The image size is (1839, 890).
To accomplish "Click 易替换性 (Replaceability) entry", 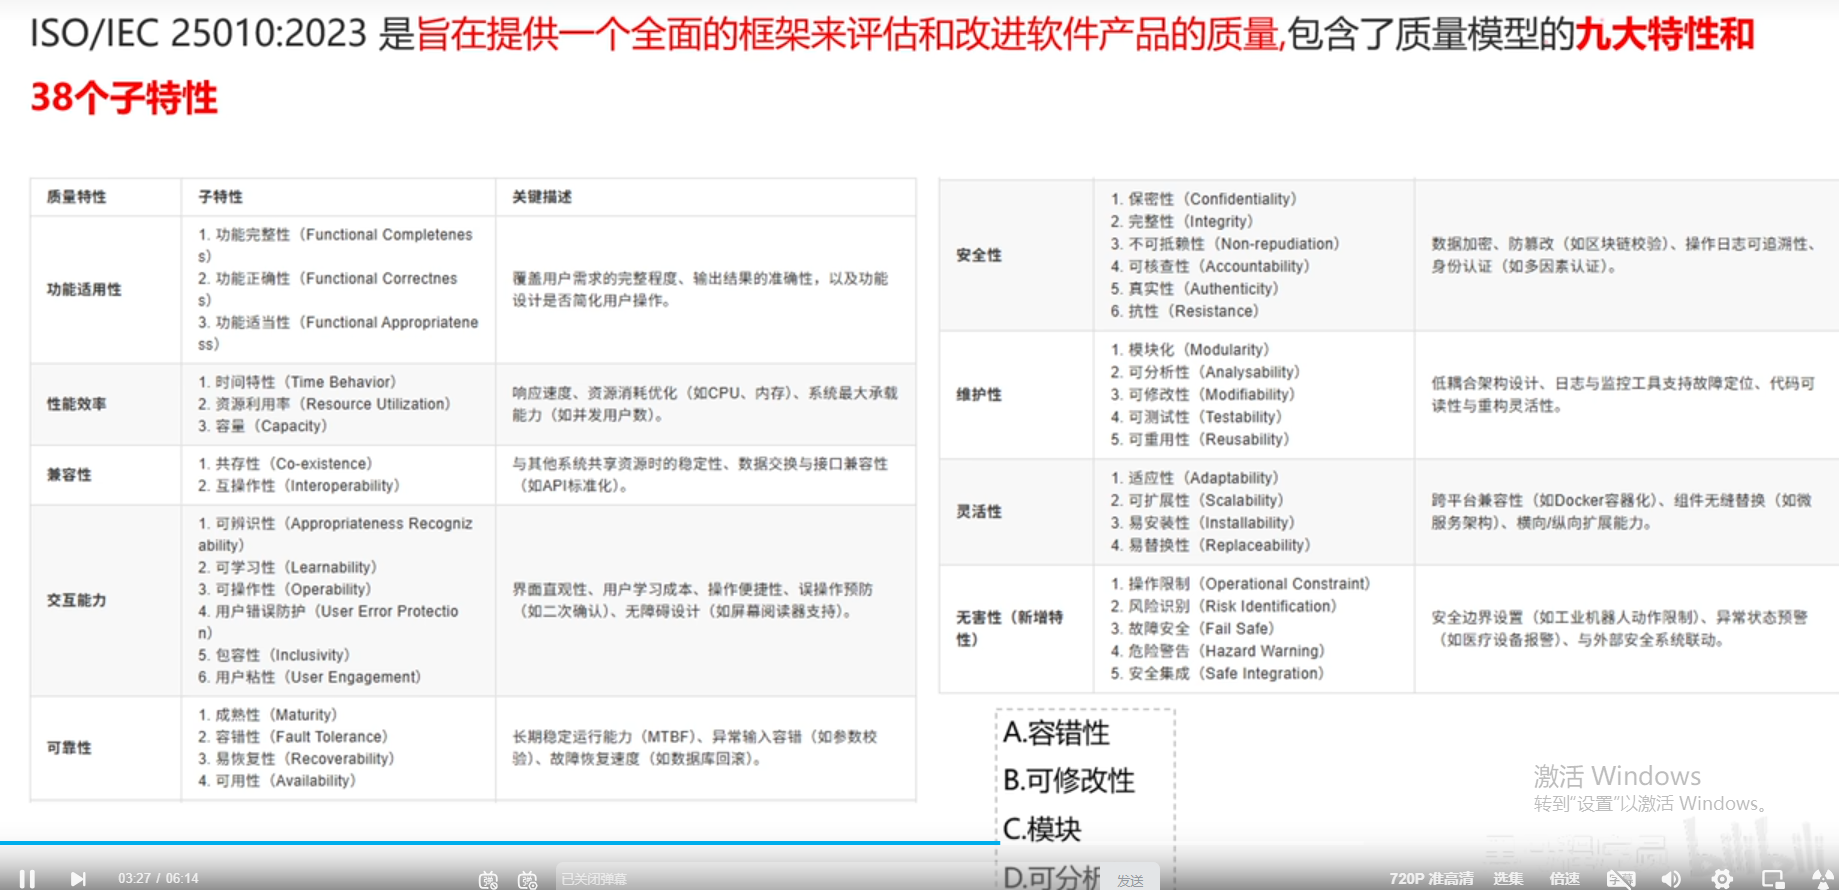I will click(1211, 546).
